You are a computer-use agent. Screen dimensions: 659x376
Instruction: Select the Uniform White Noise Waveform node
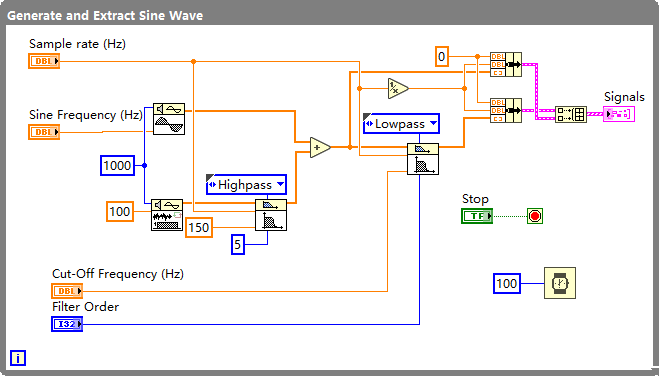167,215
